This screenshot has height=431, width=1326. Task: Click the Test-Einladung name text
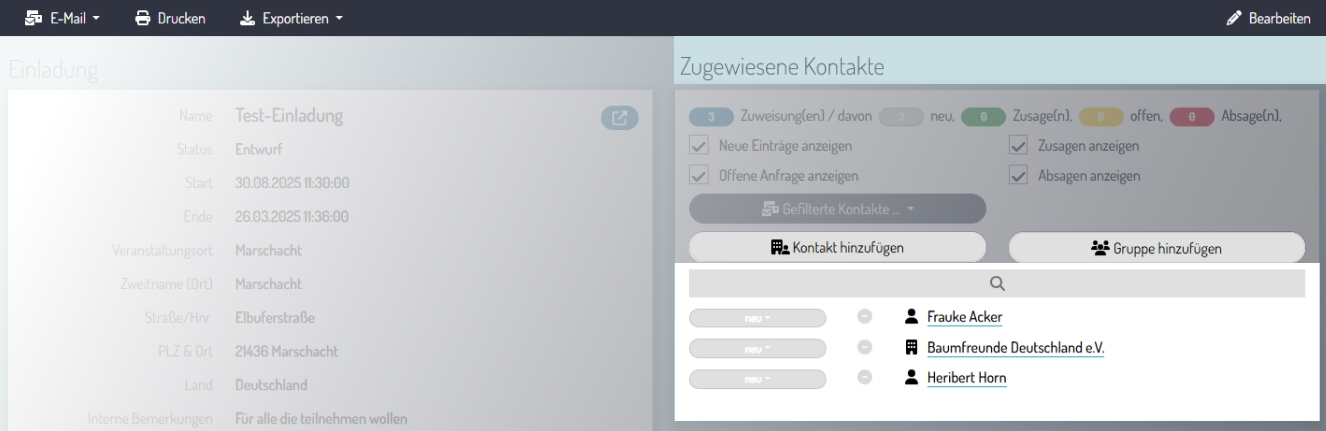click(289, 116)
